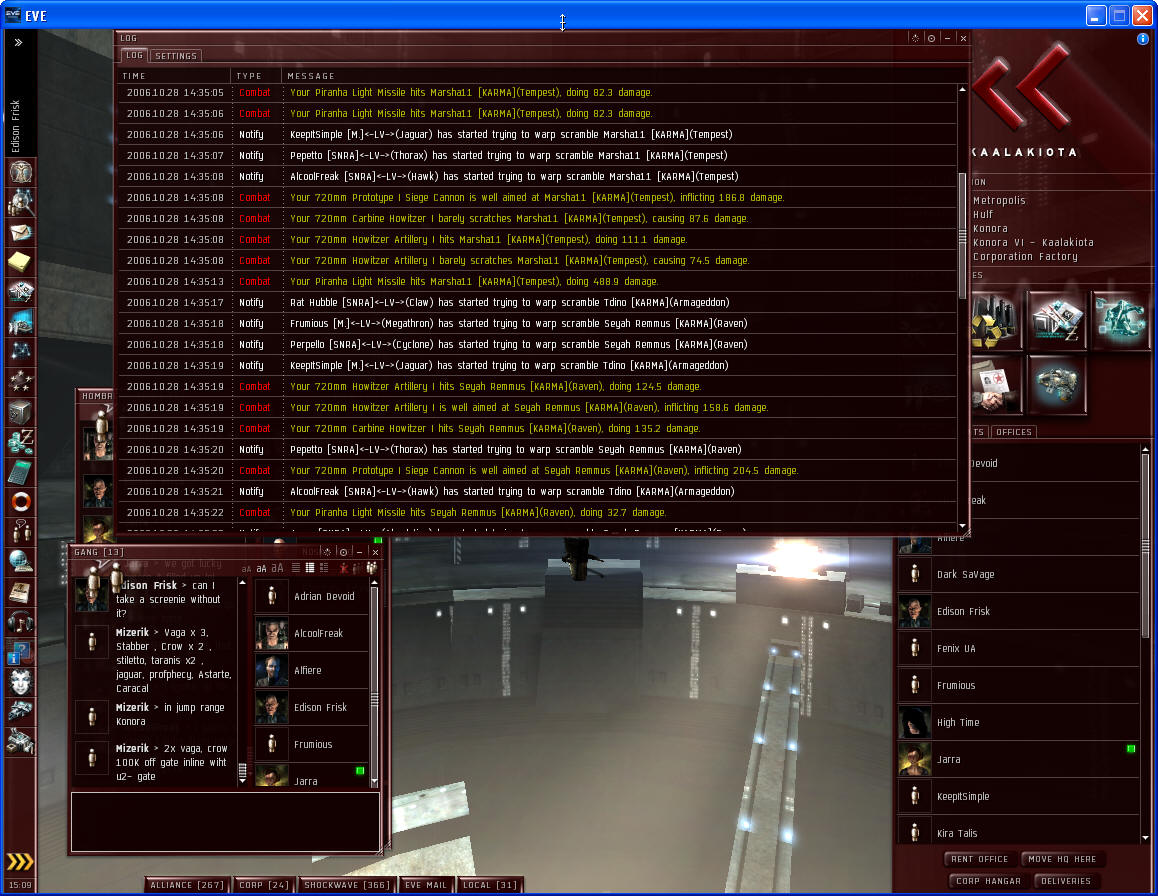Open the Items hangar sidebar icon
Image resolution: width=1158 pixels, height=896 pixels.
tap(21, 741)
